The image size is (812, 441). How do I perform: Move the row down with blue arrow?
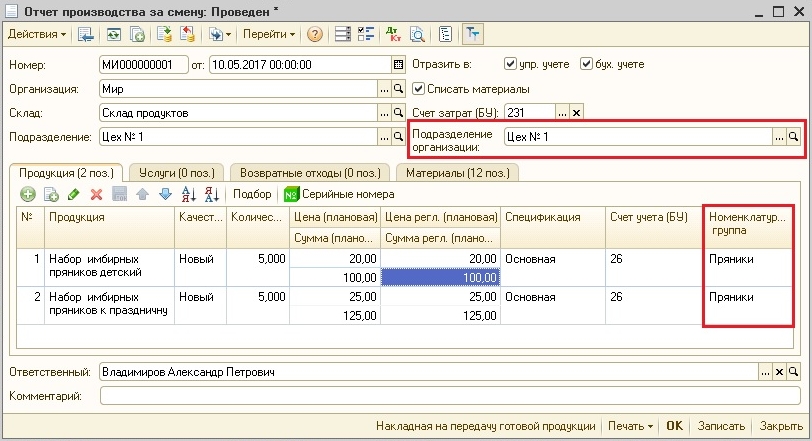pos(165,195)
